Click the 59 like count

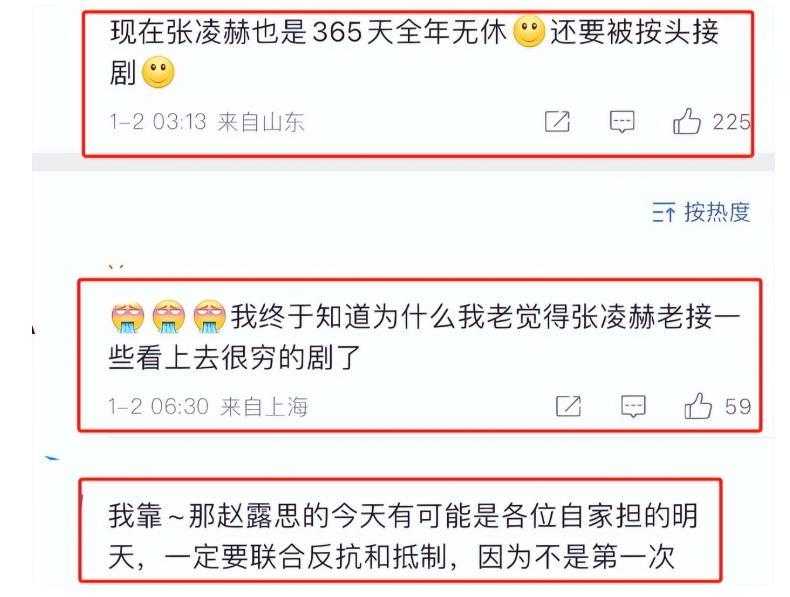[x=738, y=407]
